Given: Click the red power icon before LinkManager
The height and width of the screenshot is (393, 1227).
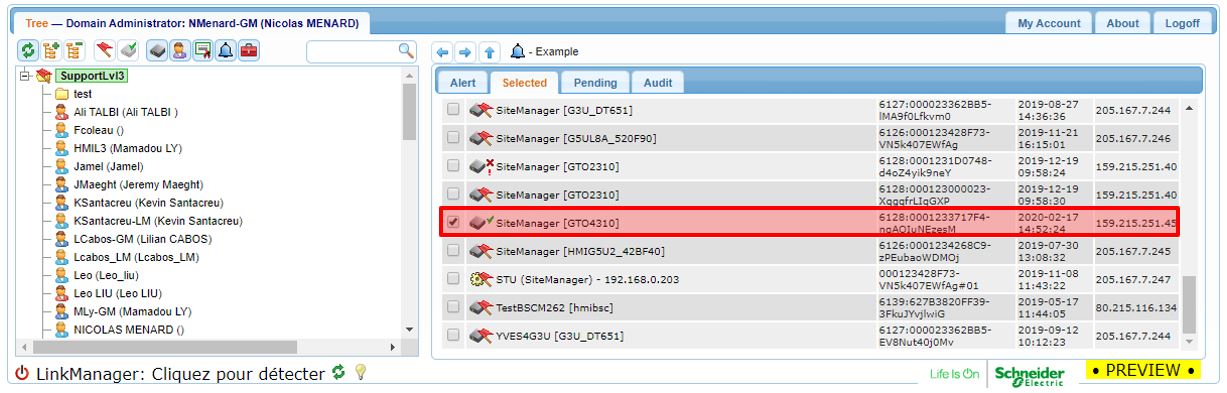Looking at the screenshot, I should (x=22, y=374).
